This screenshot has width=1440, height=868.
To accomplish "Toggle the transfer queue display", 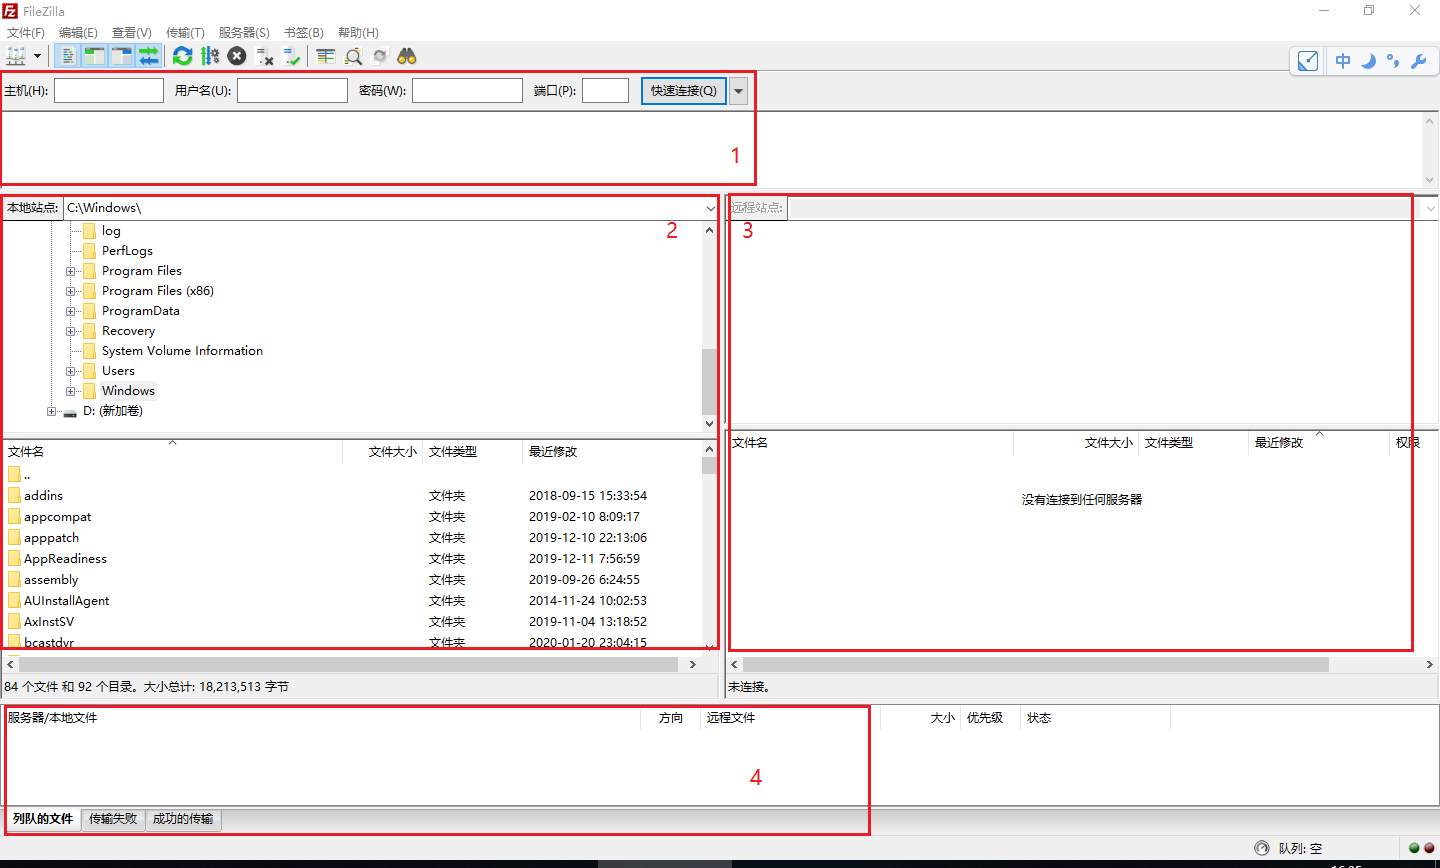I will [149, 56].
